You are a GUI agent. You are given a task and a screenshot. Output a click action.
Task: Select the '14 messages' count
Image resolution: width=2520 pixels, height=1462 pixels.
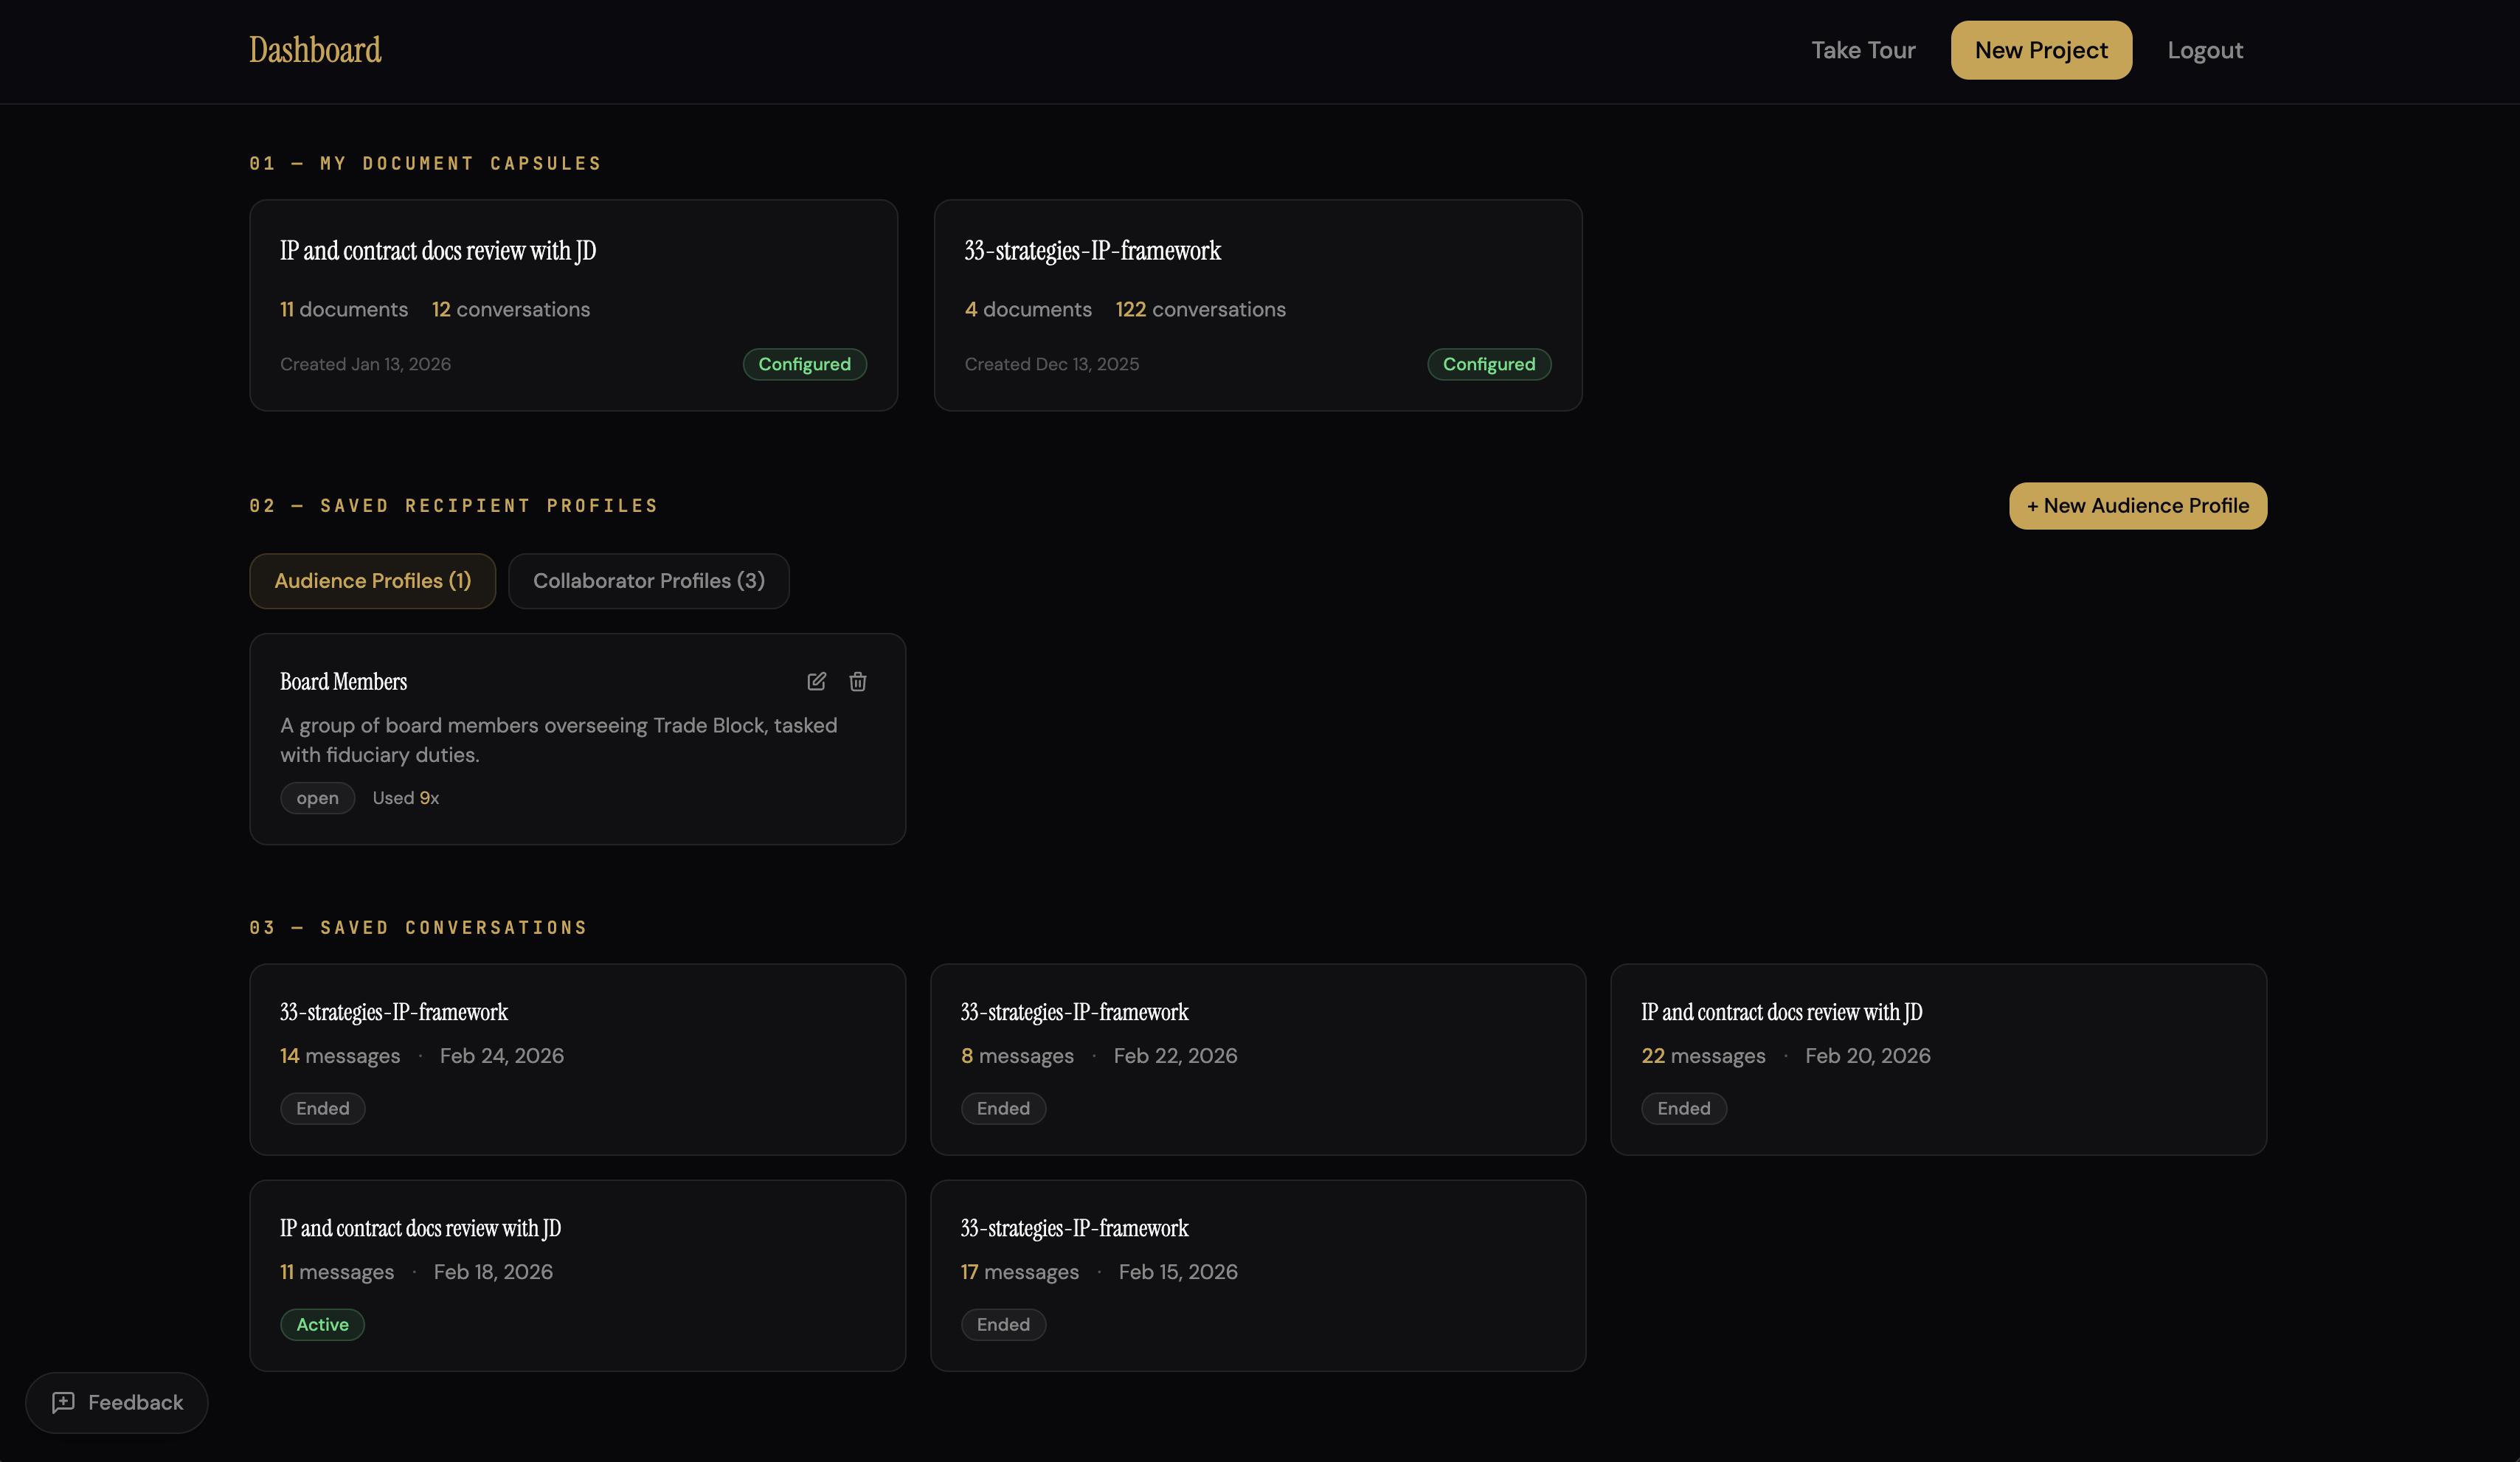tap(340, 1056)
